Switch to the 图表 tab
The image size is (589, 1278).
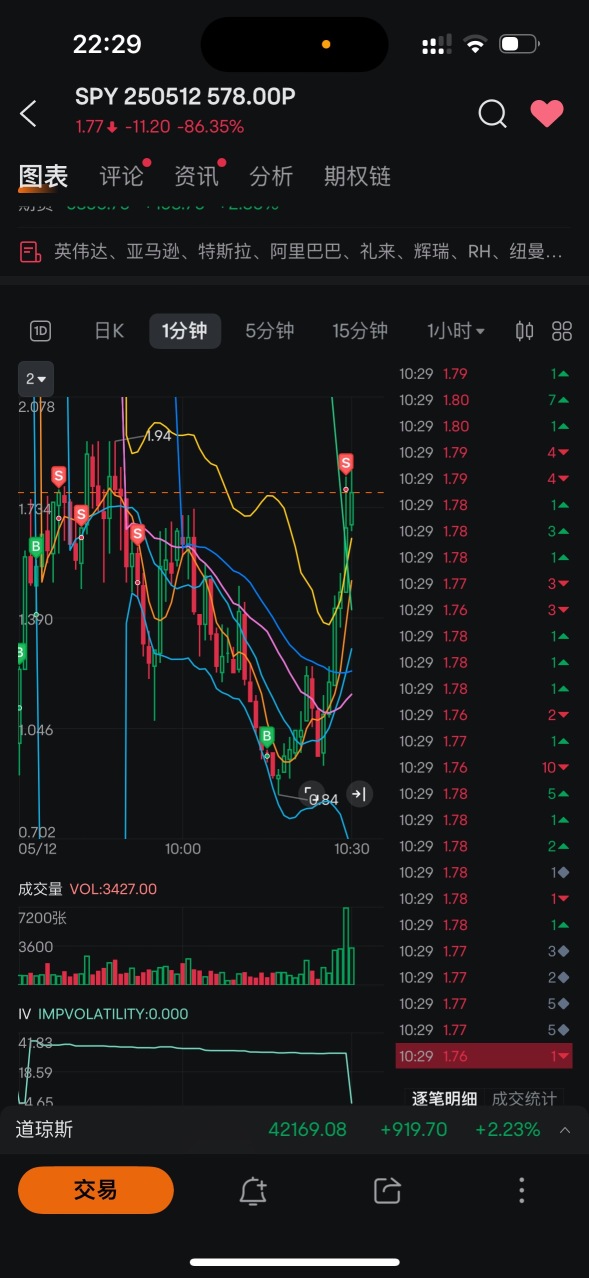pyautogui.click(x=43, y=177)
